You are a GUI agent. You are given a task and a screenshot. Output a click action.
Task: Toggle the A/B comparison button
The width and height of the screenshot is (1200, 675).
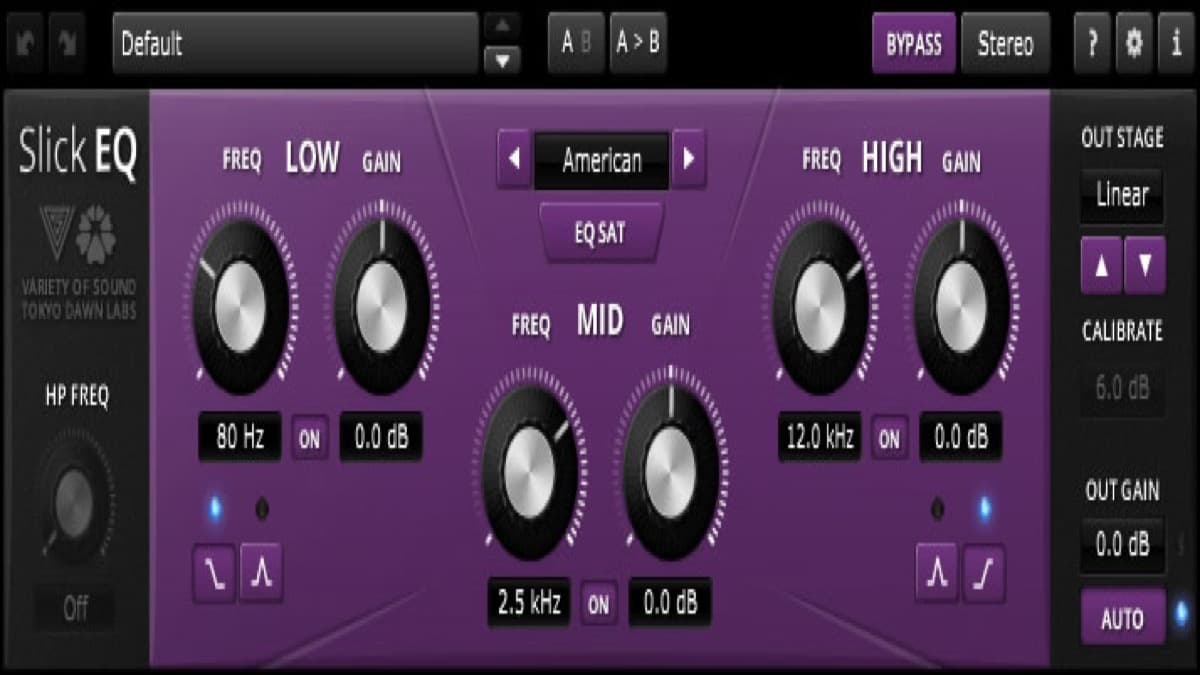pyautogui.click(x=577, y=43)
